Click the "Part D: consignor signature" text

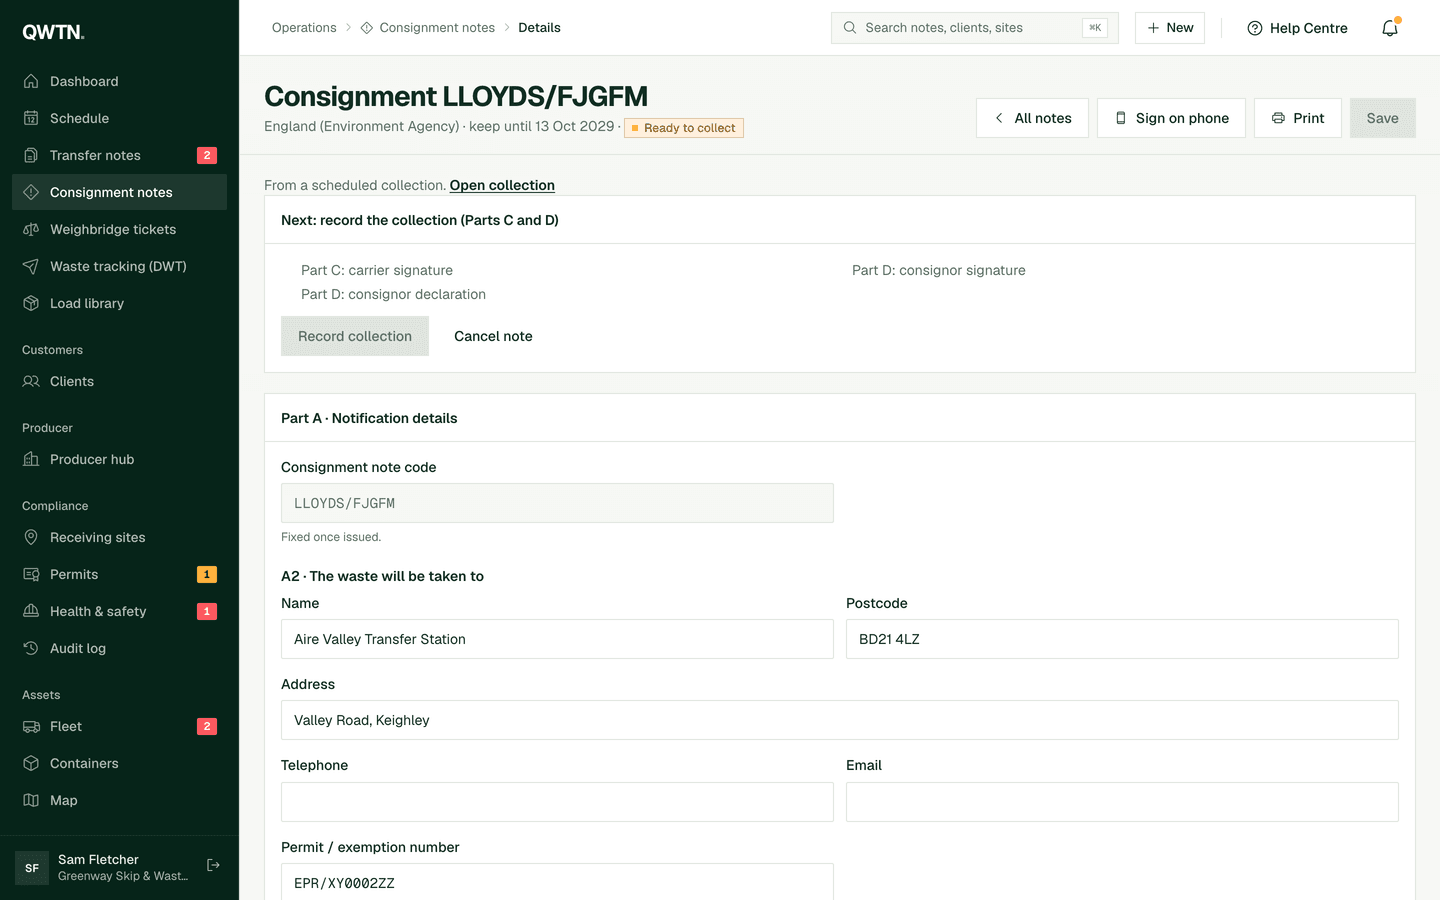click(939, 270)
